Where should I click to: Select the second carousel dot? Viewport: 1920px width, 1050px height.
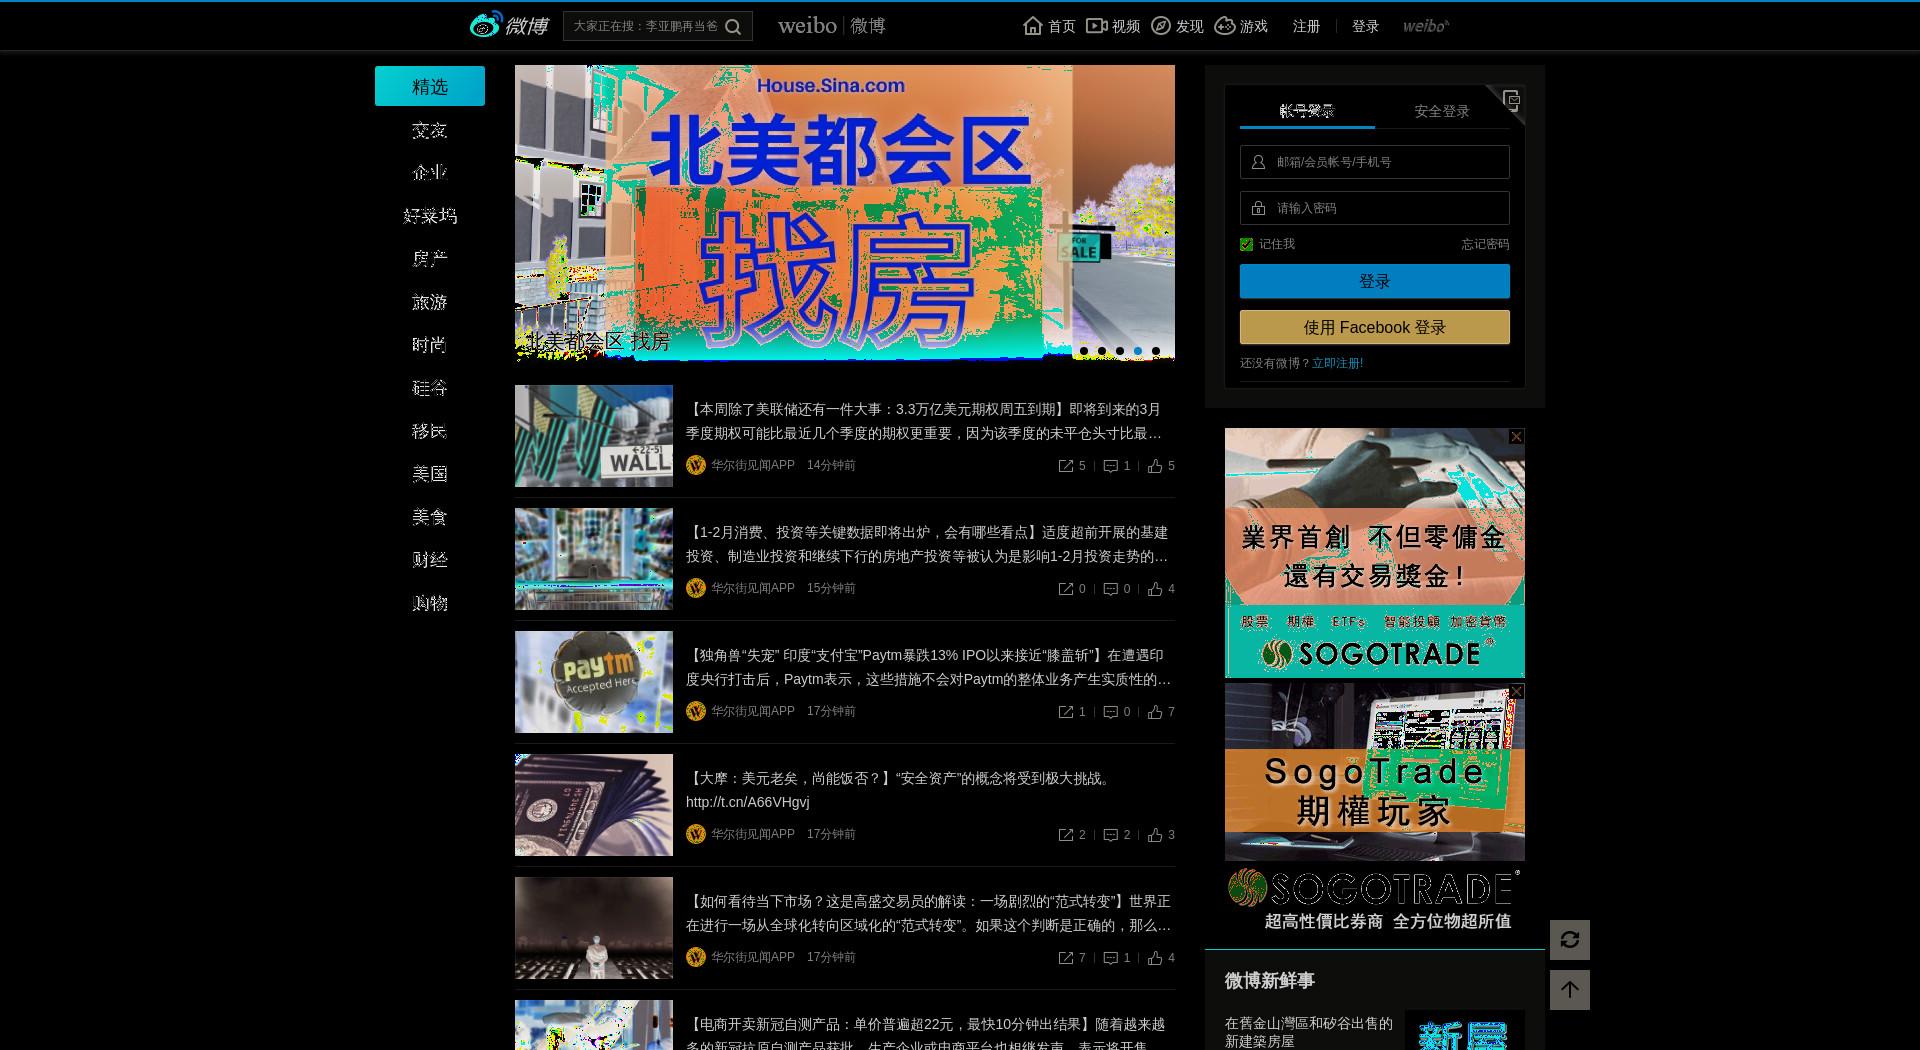(x=1101, y=351)
